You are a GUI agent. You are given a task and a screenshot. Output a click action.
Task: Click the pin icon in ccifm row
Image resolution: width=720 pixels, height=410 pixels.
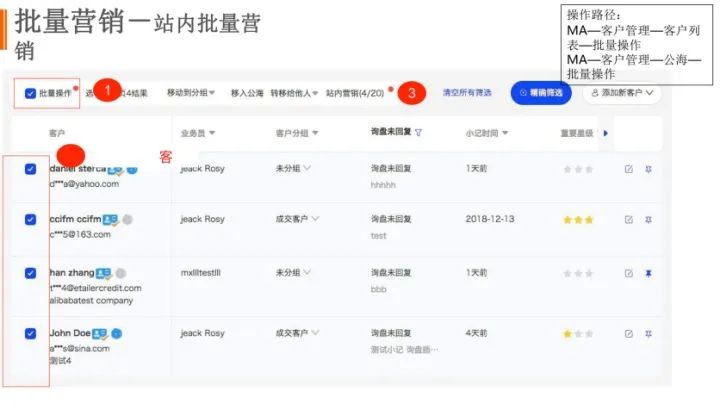tap(648, 220)
